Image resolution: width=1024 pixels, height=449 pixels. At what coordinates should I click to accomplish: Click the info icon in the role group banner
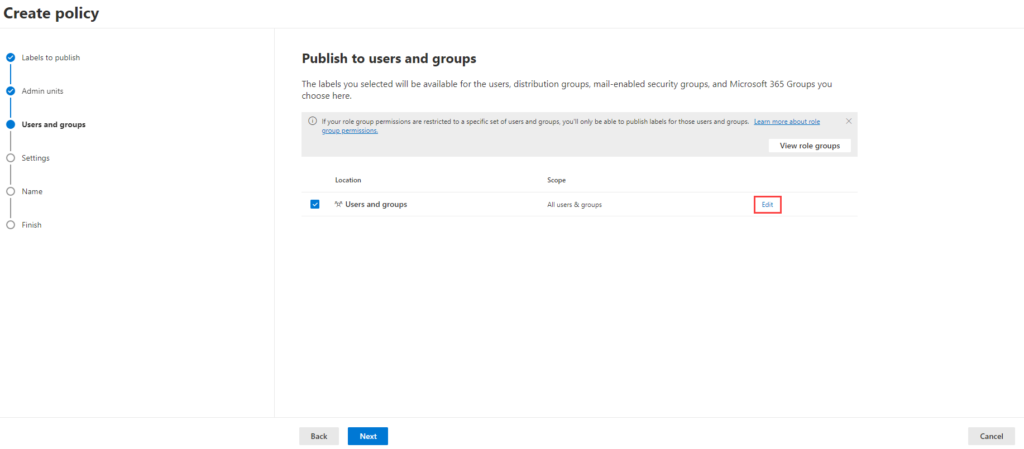[312, 121]
